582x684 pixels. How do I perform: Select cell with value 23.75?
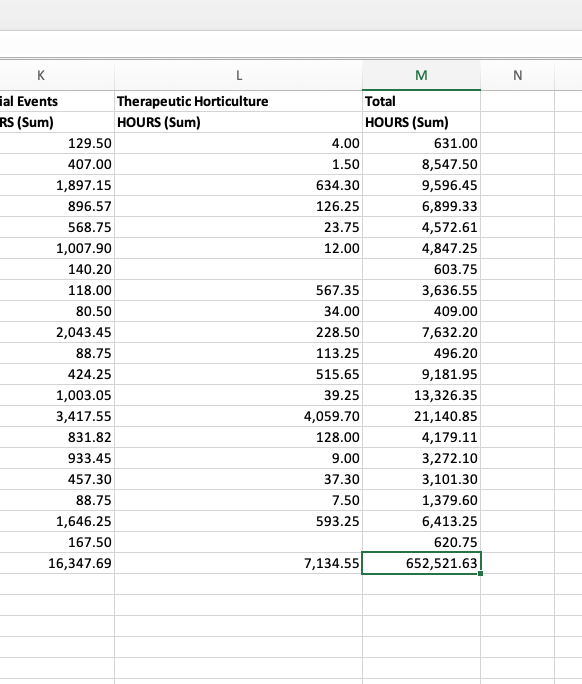(x=239, y=227)
